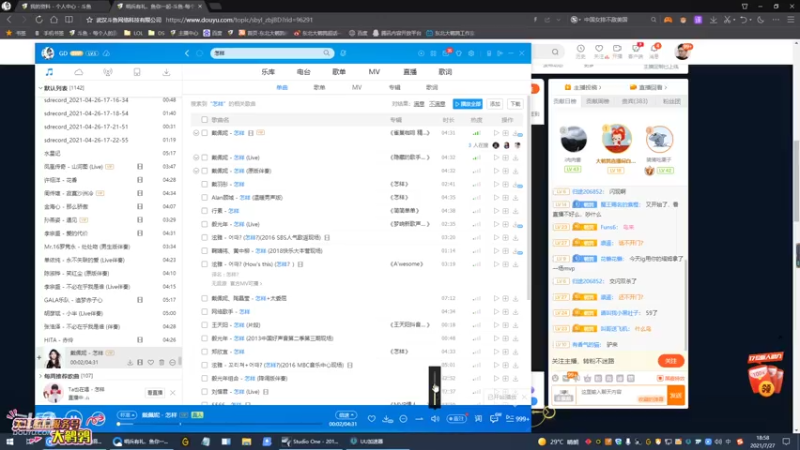Tick the checkbox for Alan's 怎样 row
Screen dimensions: 800x450
tap(205, 197)
